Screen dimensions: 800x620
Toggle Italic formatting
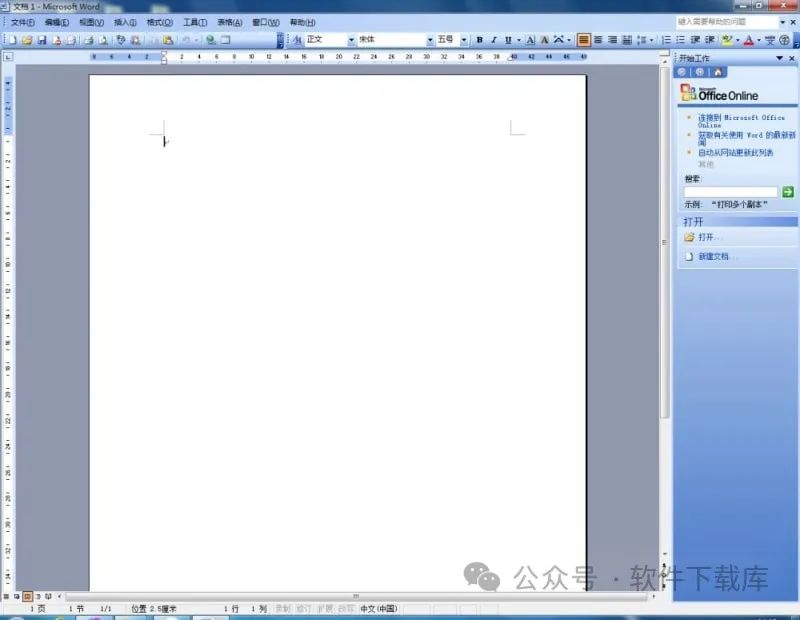493,40
